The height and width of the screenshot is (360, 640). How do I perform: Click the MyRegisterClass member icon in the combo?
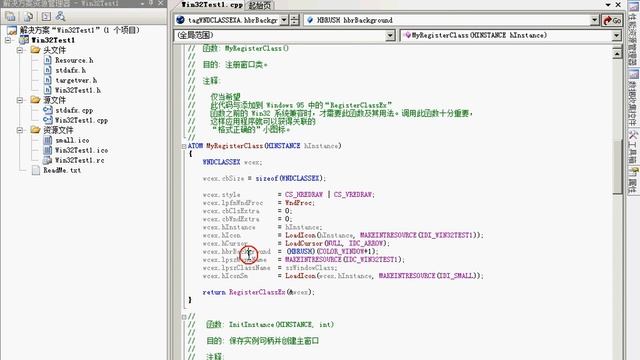[407, 35]
